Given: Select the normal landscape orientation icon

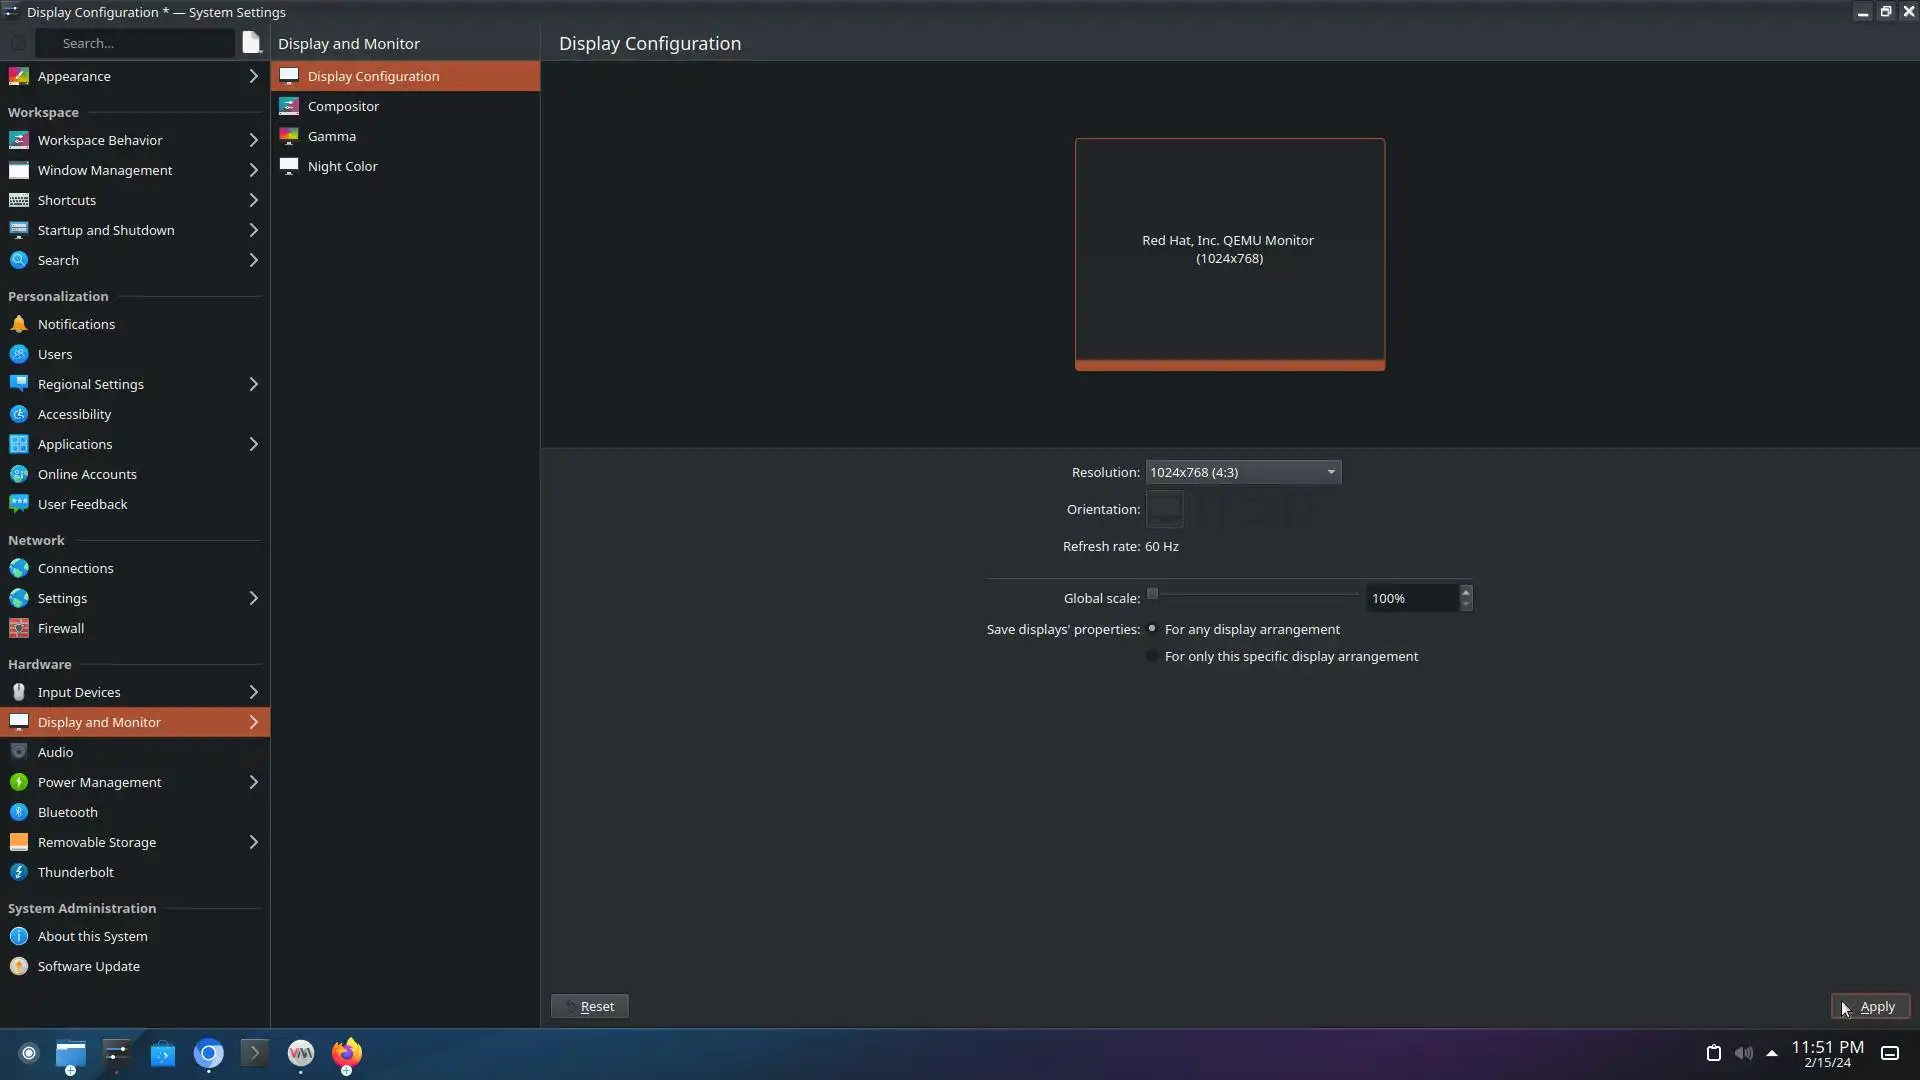Looking at the screenshot, I should tap(1164, 509).
